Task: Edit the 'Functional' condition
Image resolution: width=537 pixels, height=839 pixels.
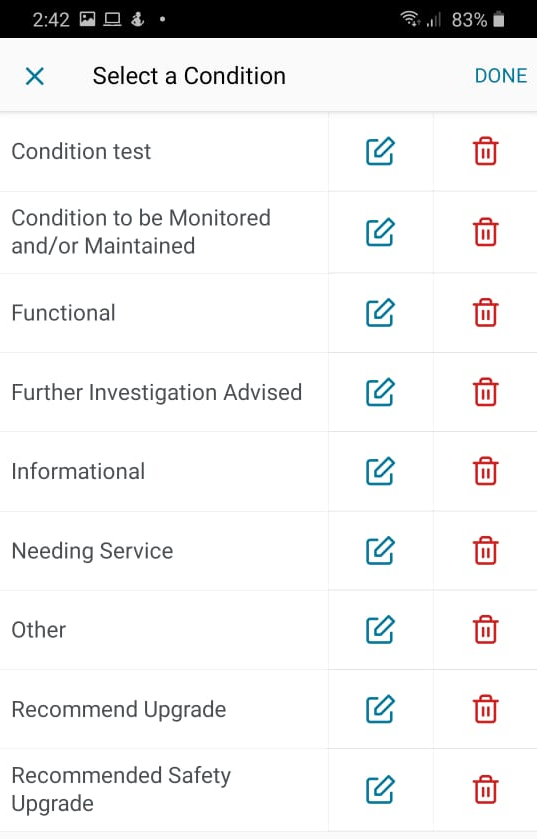Action: click(x=380, y=312)
